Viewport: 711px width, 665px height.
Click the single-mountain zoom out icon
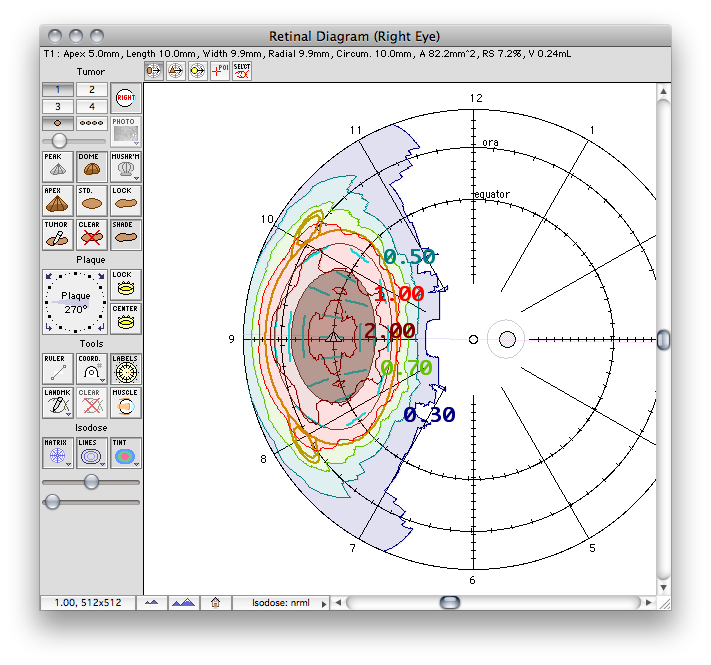151,603
